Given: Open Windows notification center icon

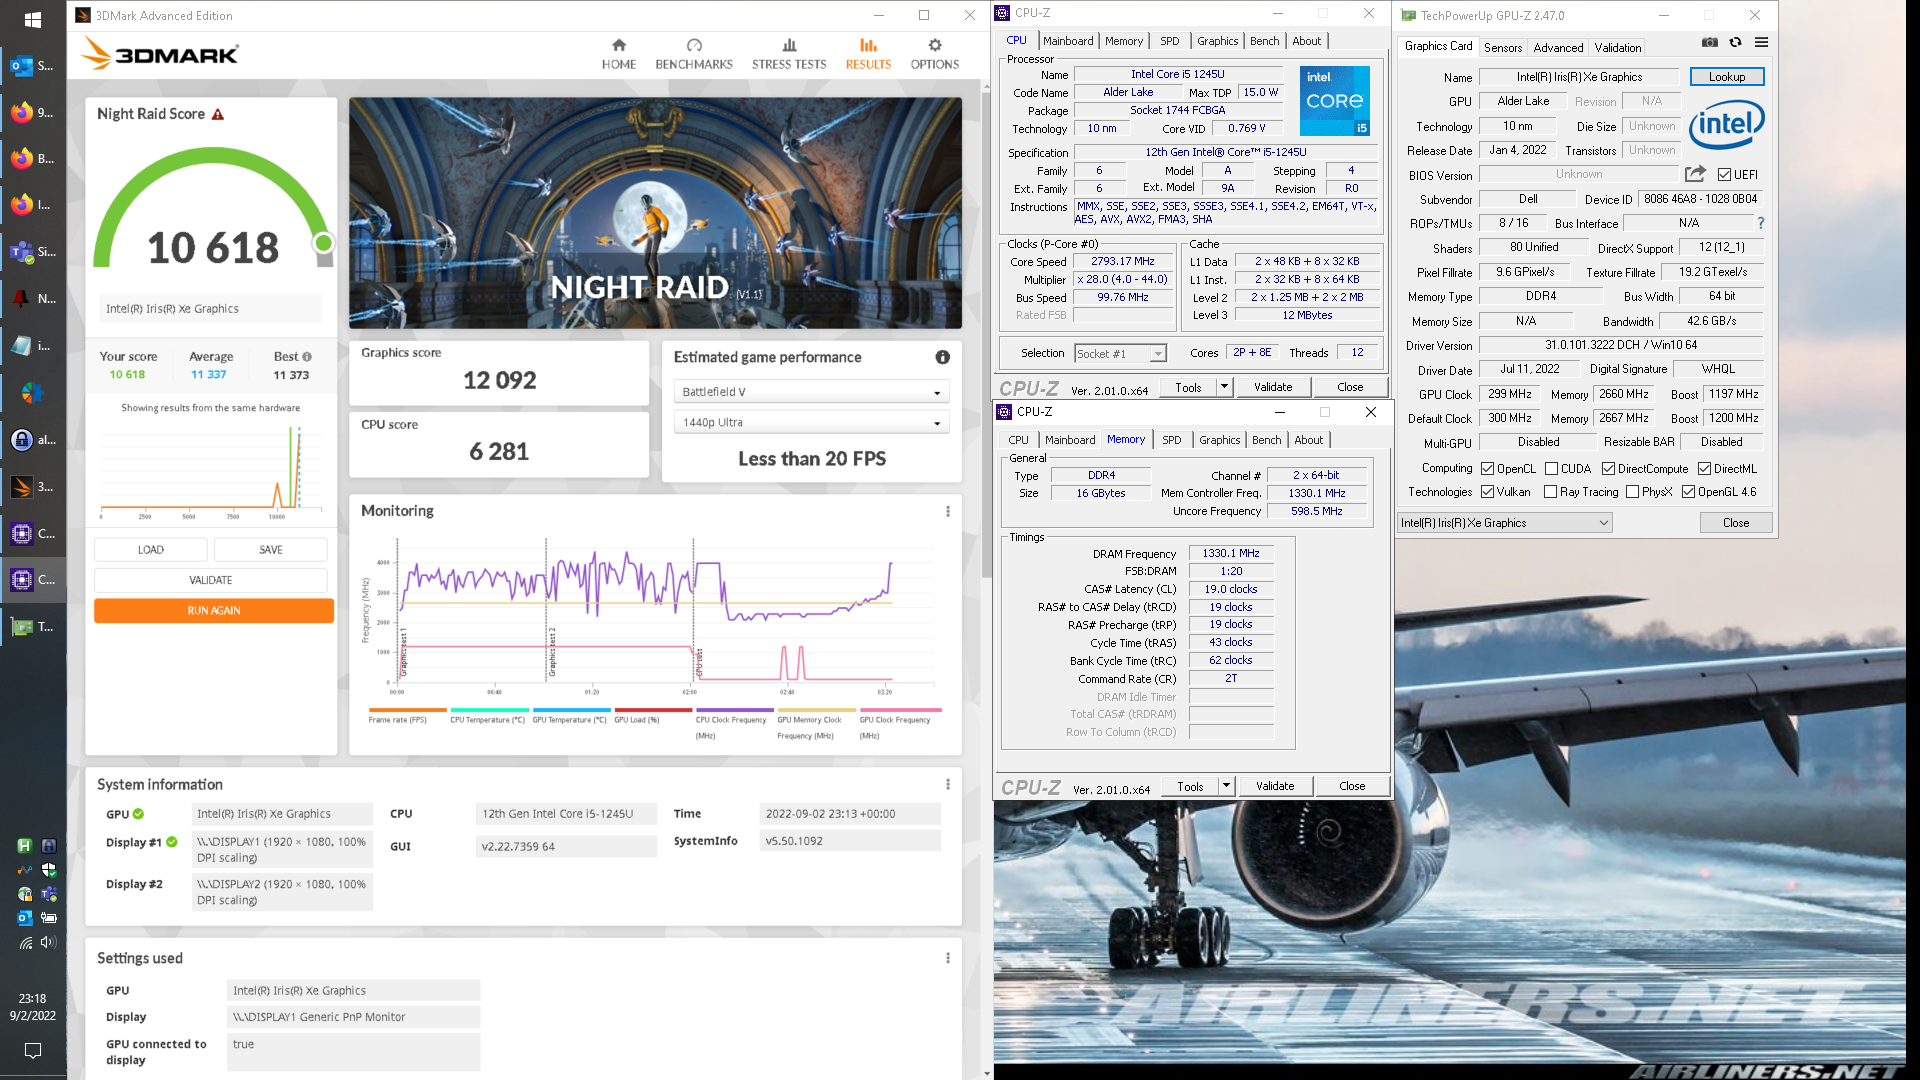Looking at the screenshot, I should coord(32,1050).
